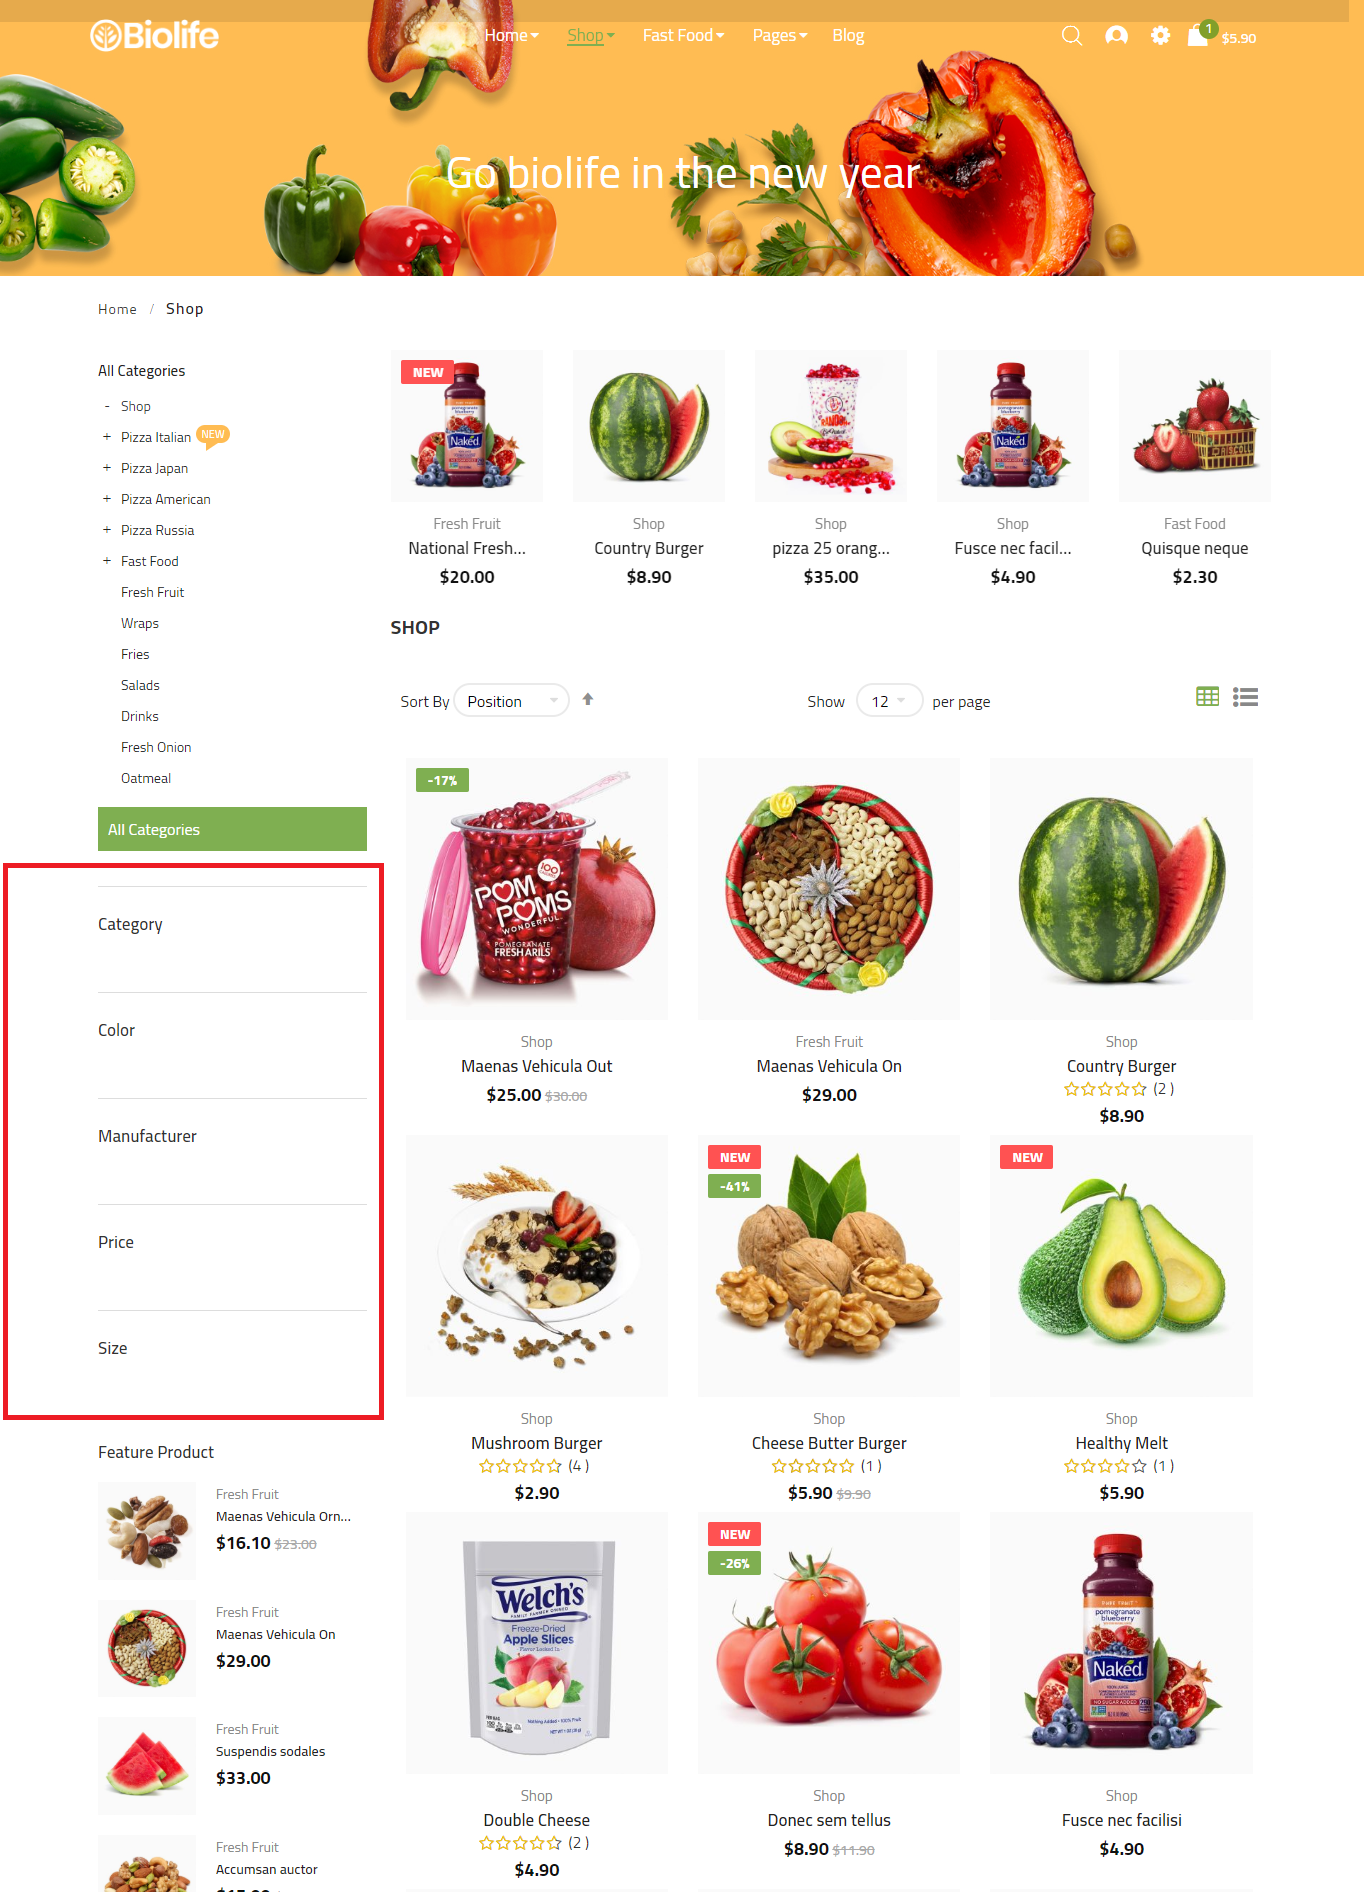Open the search magnifier icon in header
1364x1892 pixels.
point(1072,36)
